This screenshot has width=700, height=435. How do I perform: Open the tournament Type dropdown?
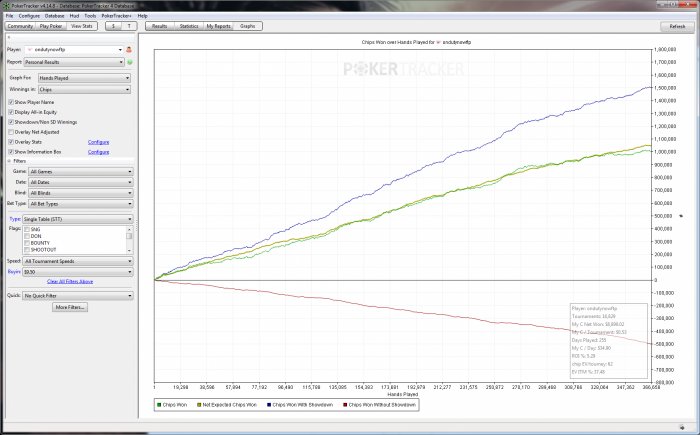[x=78, y=219]
